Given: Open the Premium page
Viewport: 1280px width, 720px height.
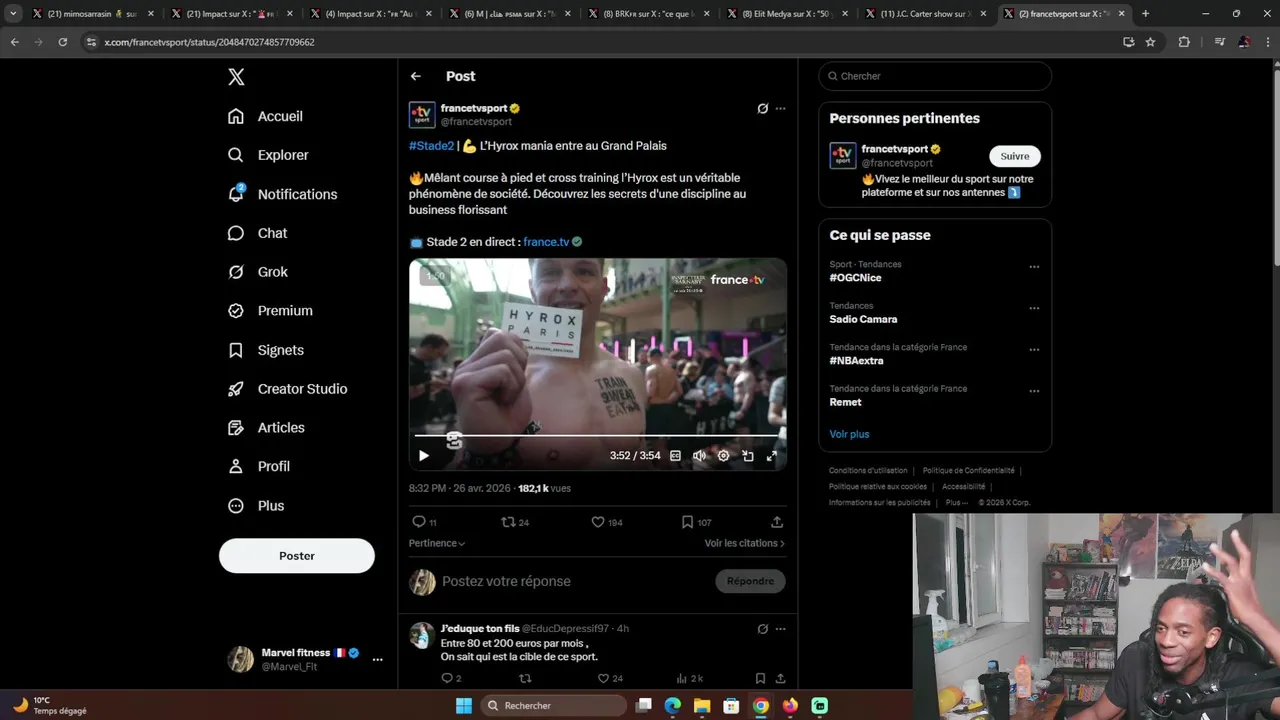Looking at the screenshot, I should (270, 311).
